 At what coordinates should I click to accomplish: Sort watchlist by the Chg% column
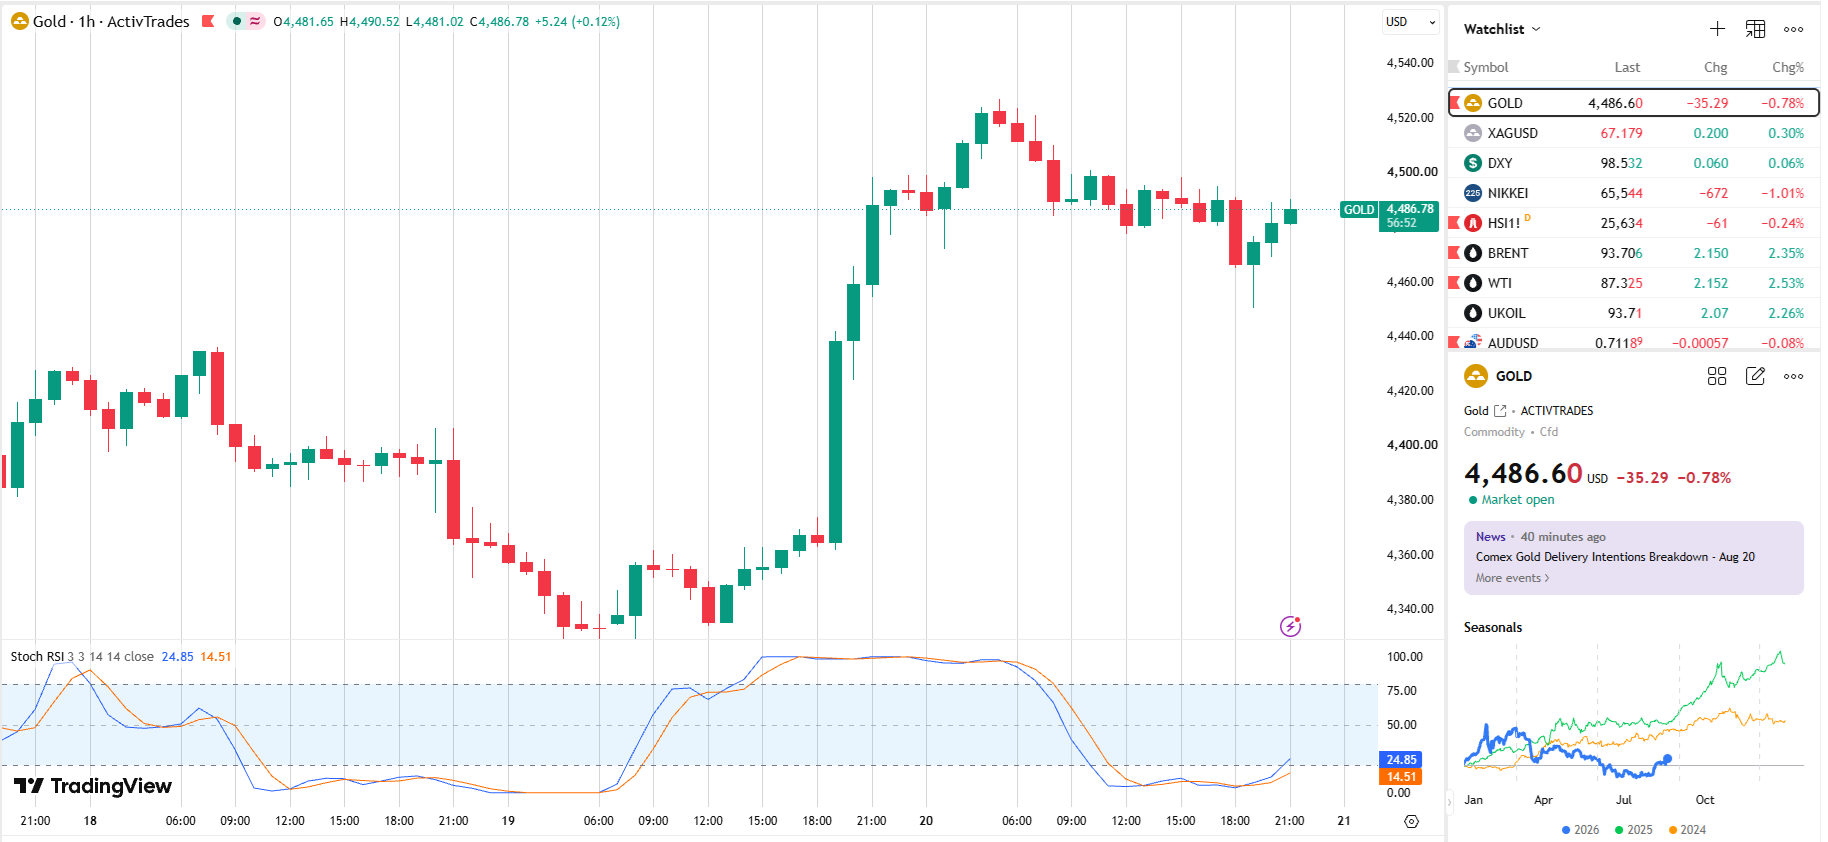[1788, 67]
